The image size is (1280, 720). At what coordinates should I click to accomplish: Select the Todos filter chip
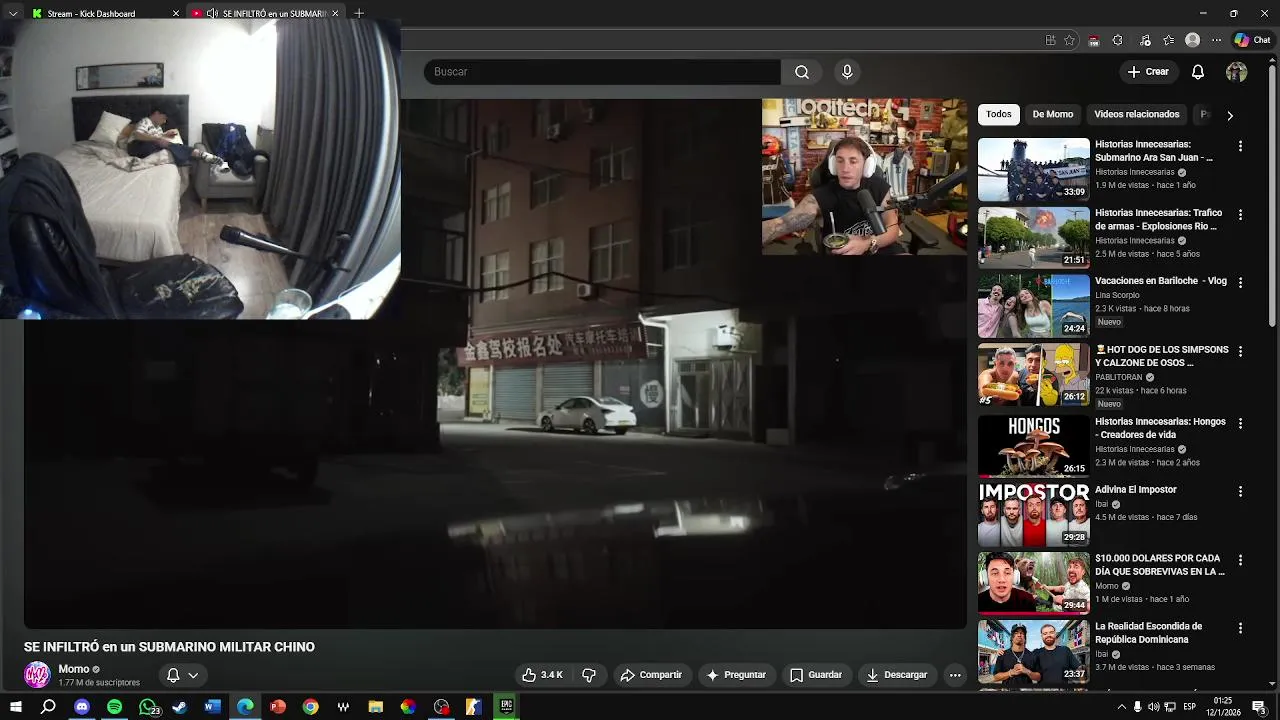pos(999,114)
